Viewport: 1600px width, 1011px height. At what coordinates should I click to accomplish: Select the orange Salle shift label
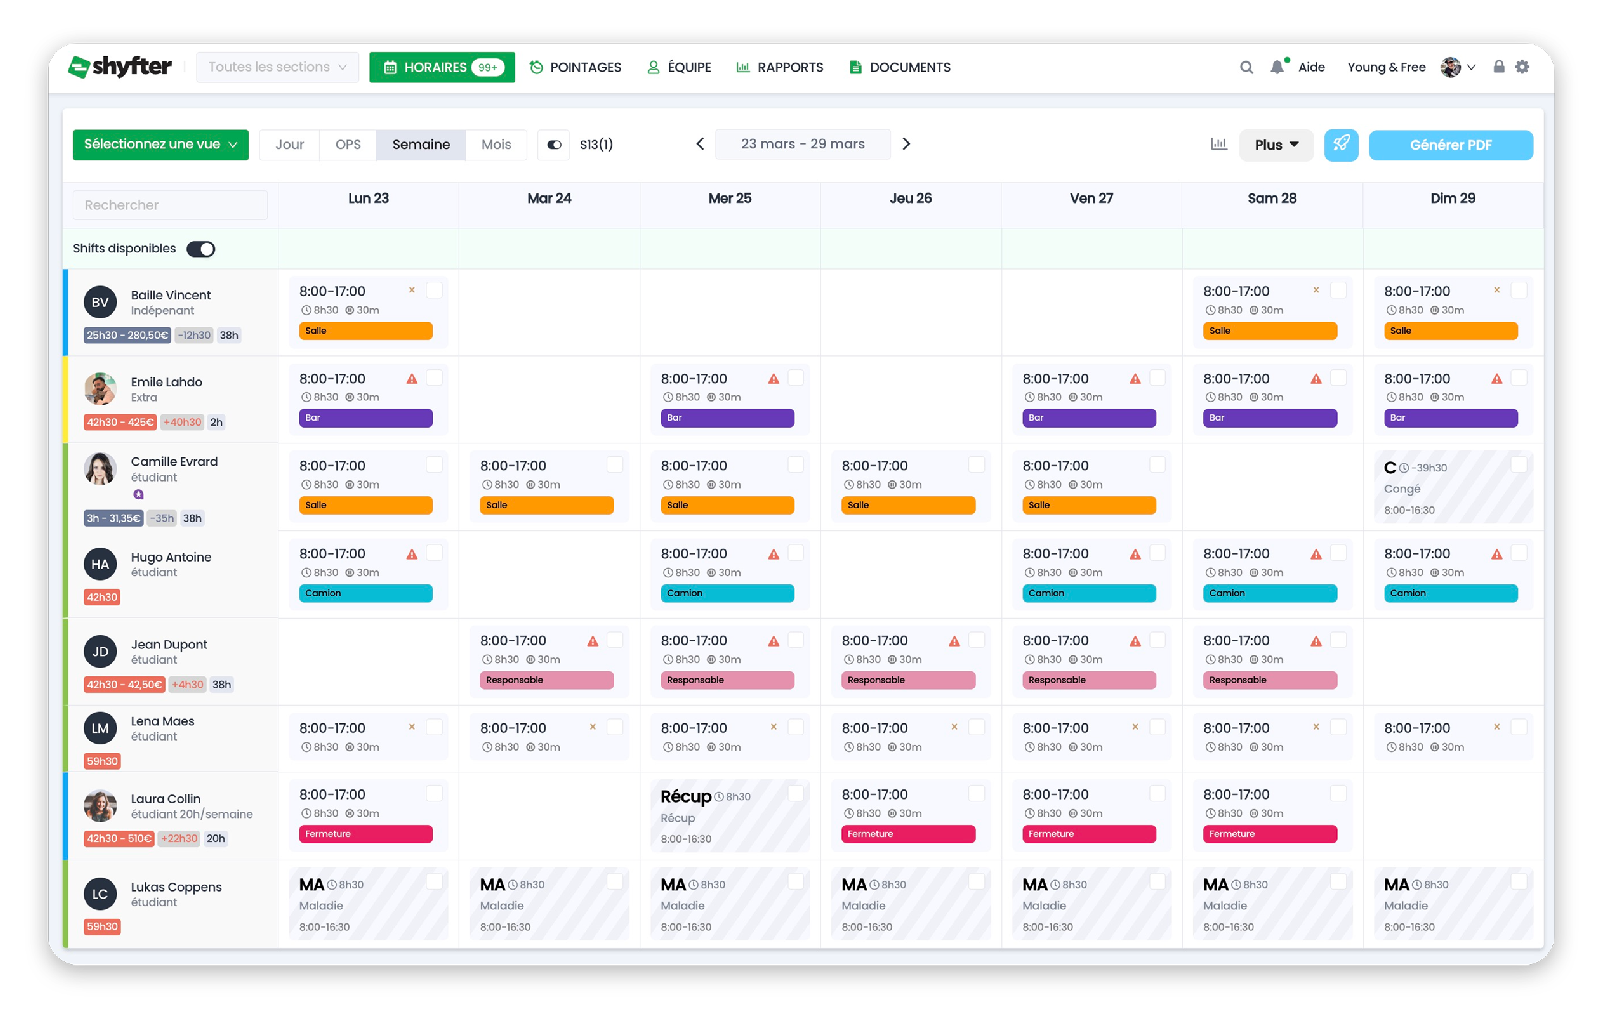click(x=366, y=330)
